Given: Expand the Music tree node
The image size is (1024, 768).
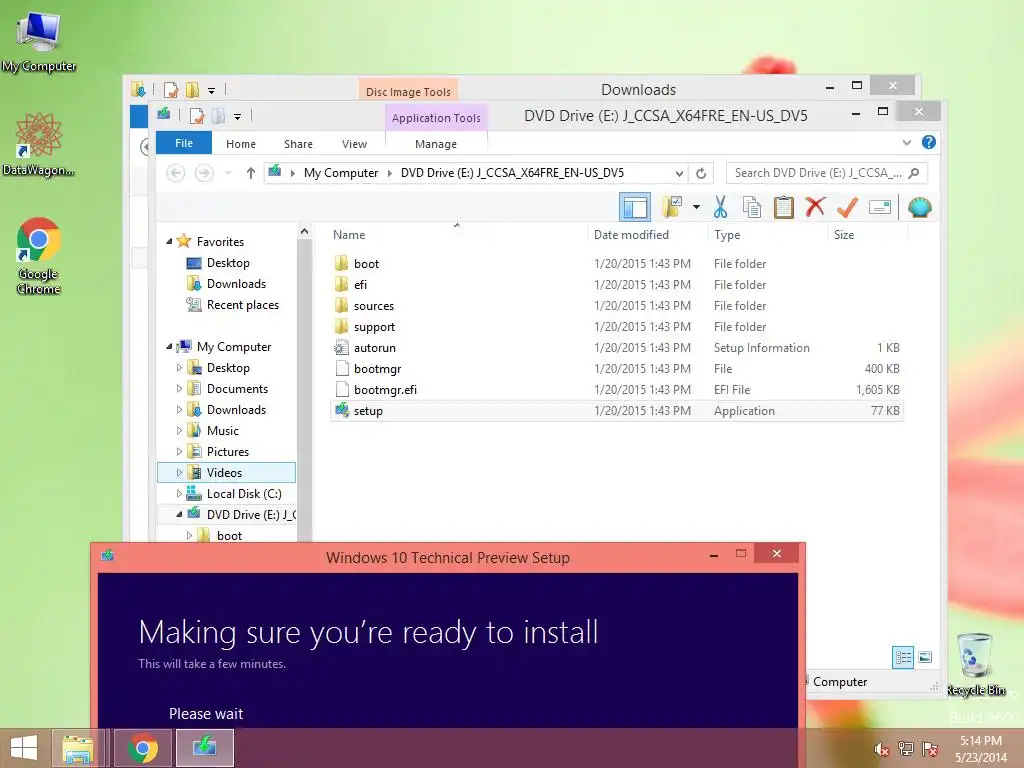Looking at the screenshot, I should (179, 430).
